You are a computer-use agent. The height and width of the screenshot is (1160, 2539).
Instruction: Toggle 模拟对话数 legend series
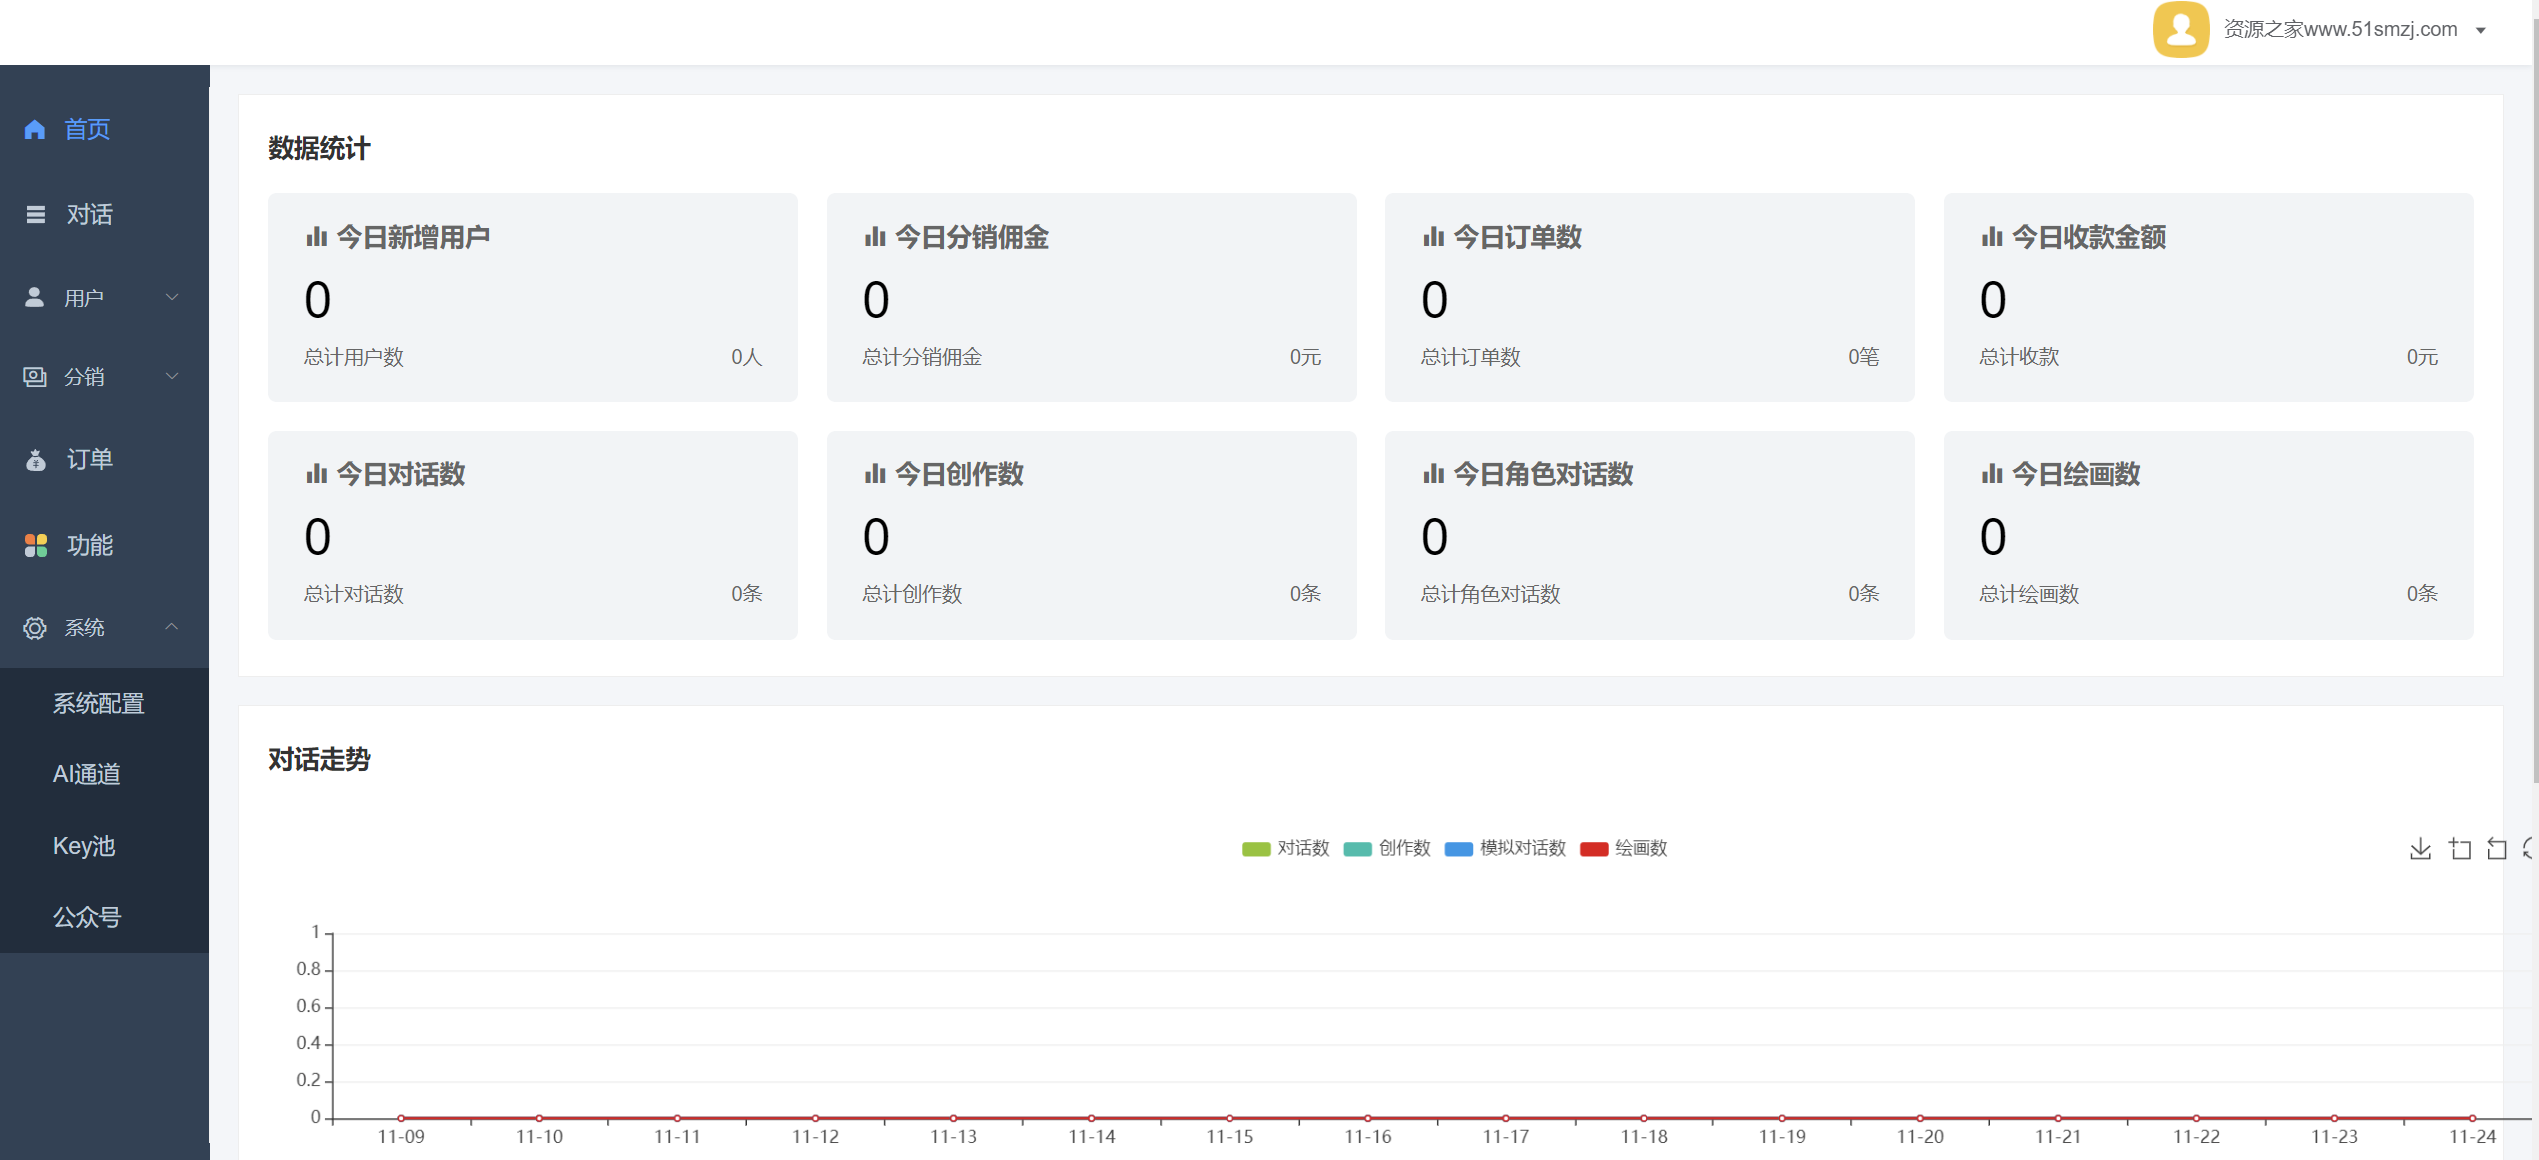(1505, 848)
